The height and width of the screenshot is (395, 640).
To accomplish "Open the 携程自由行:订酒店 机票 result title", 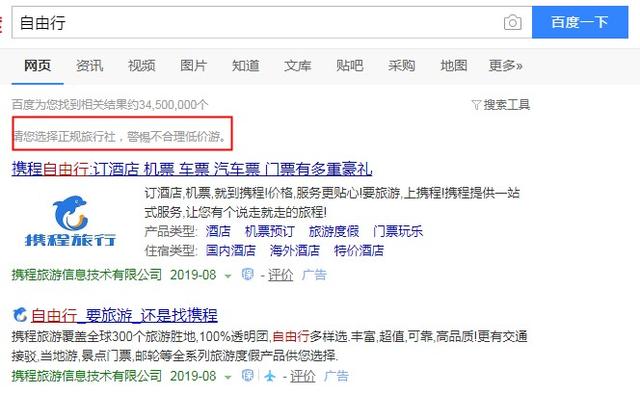I will [192, 169].
